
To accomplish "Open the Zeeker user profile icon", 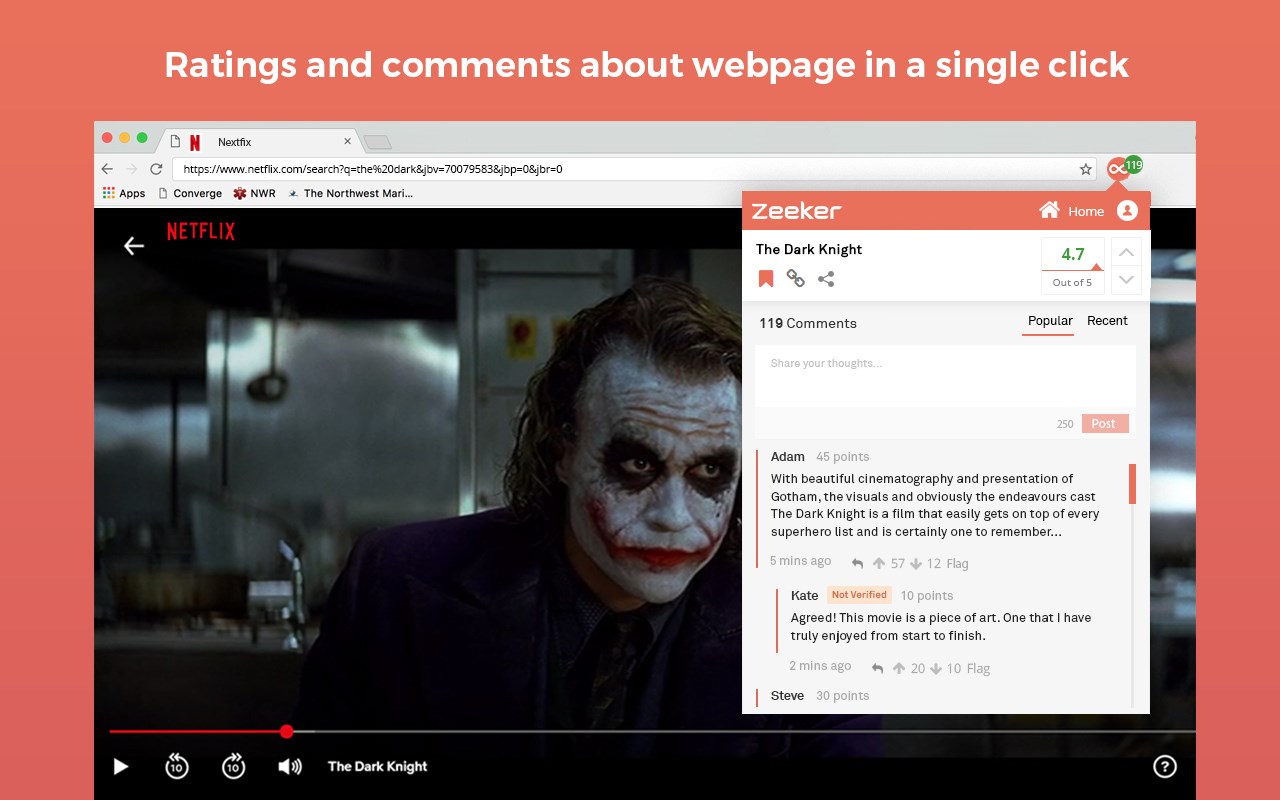I will (1127, 210).
